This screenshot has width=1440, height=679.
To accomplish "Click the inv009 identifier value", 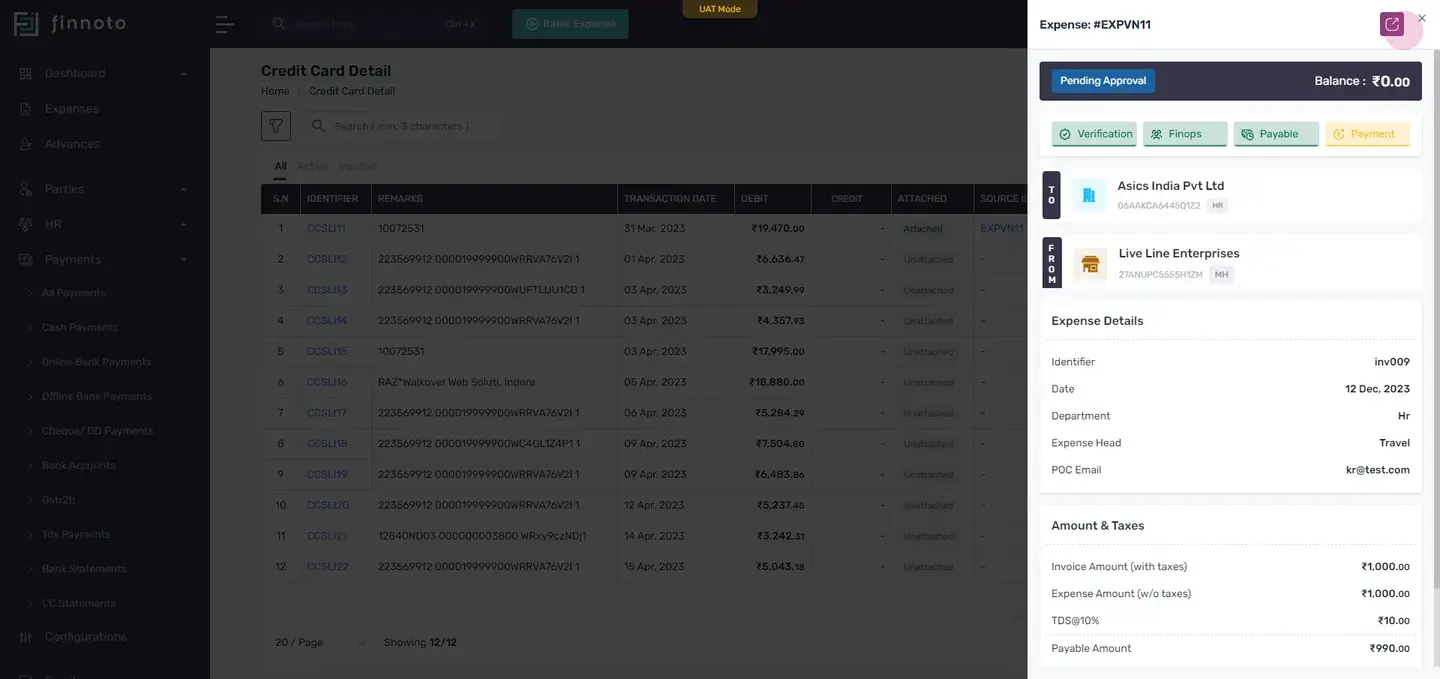I will pos(1392,362).
